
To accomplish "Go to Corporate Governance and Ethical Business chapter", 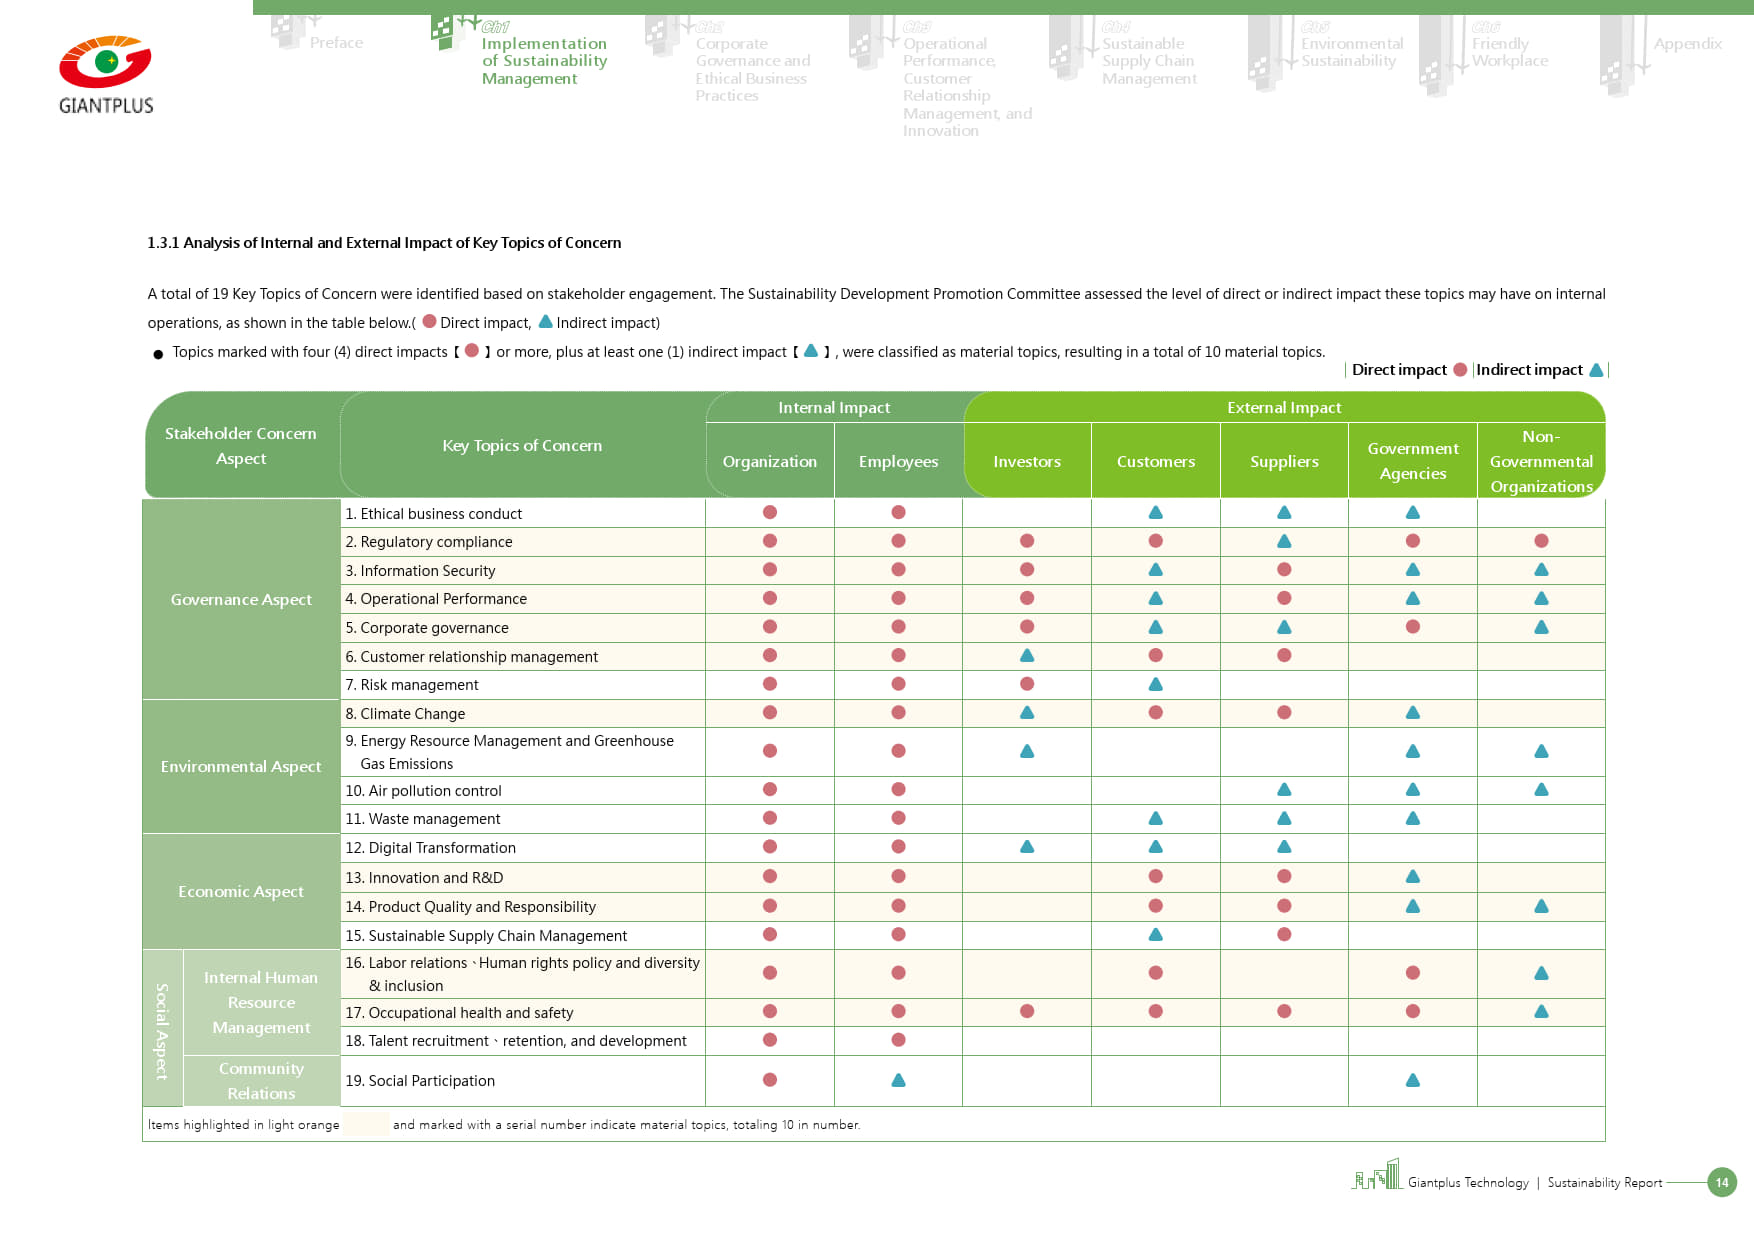I will pyautogui.click(x=752, y=70).
